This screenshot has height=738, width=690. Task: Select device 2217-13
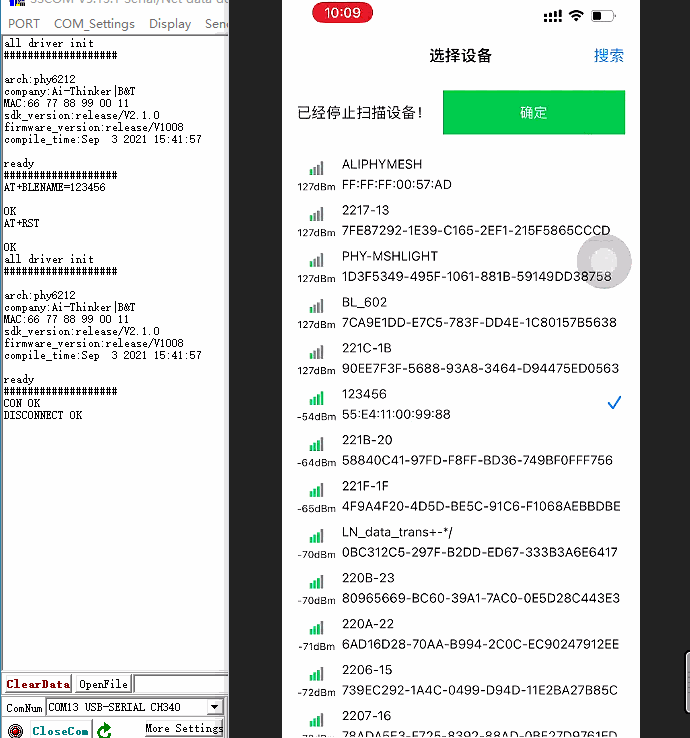(x=461, y=220)
